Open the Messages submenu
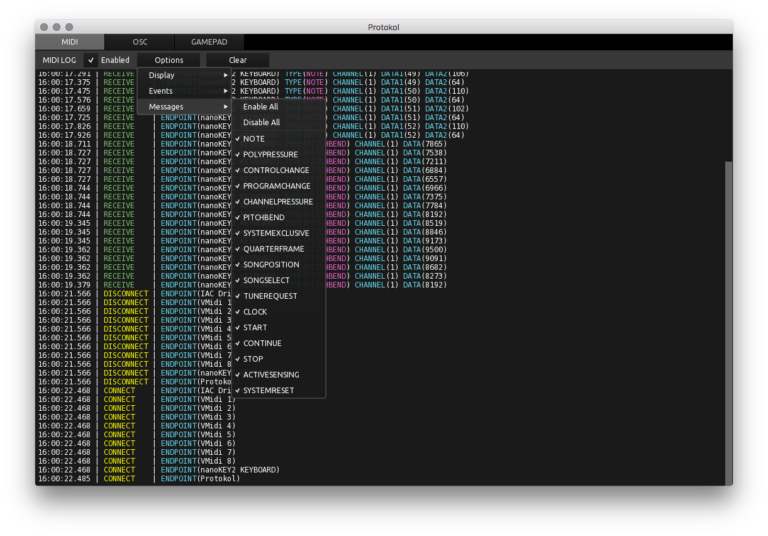Screen dimensions: 768x536 coord(185,106)
